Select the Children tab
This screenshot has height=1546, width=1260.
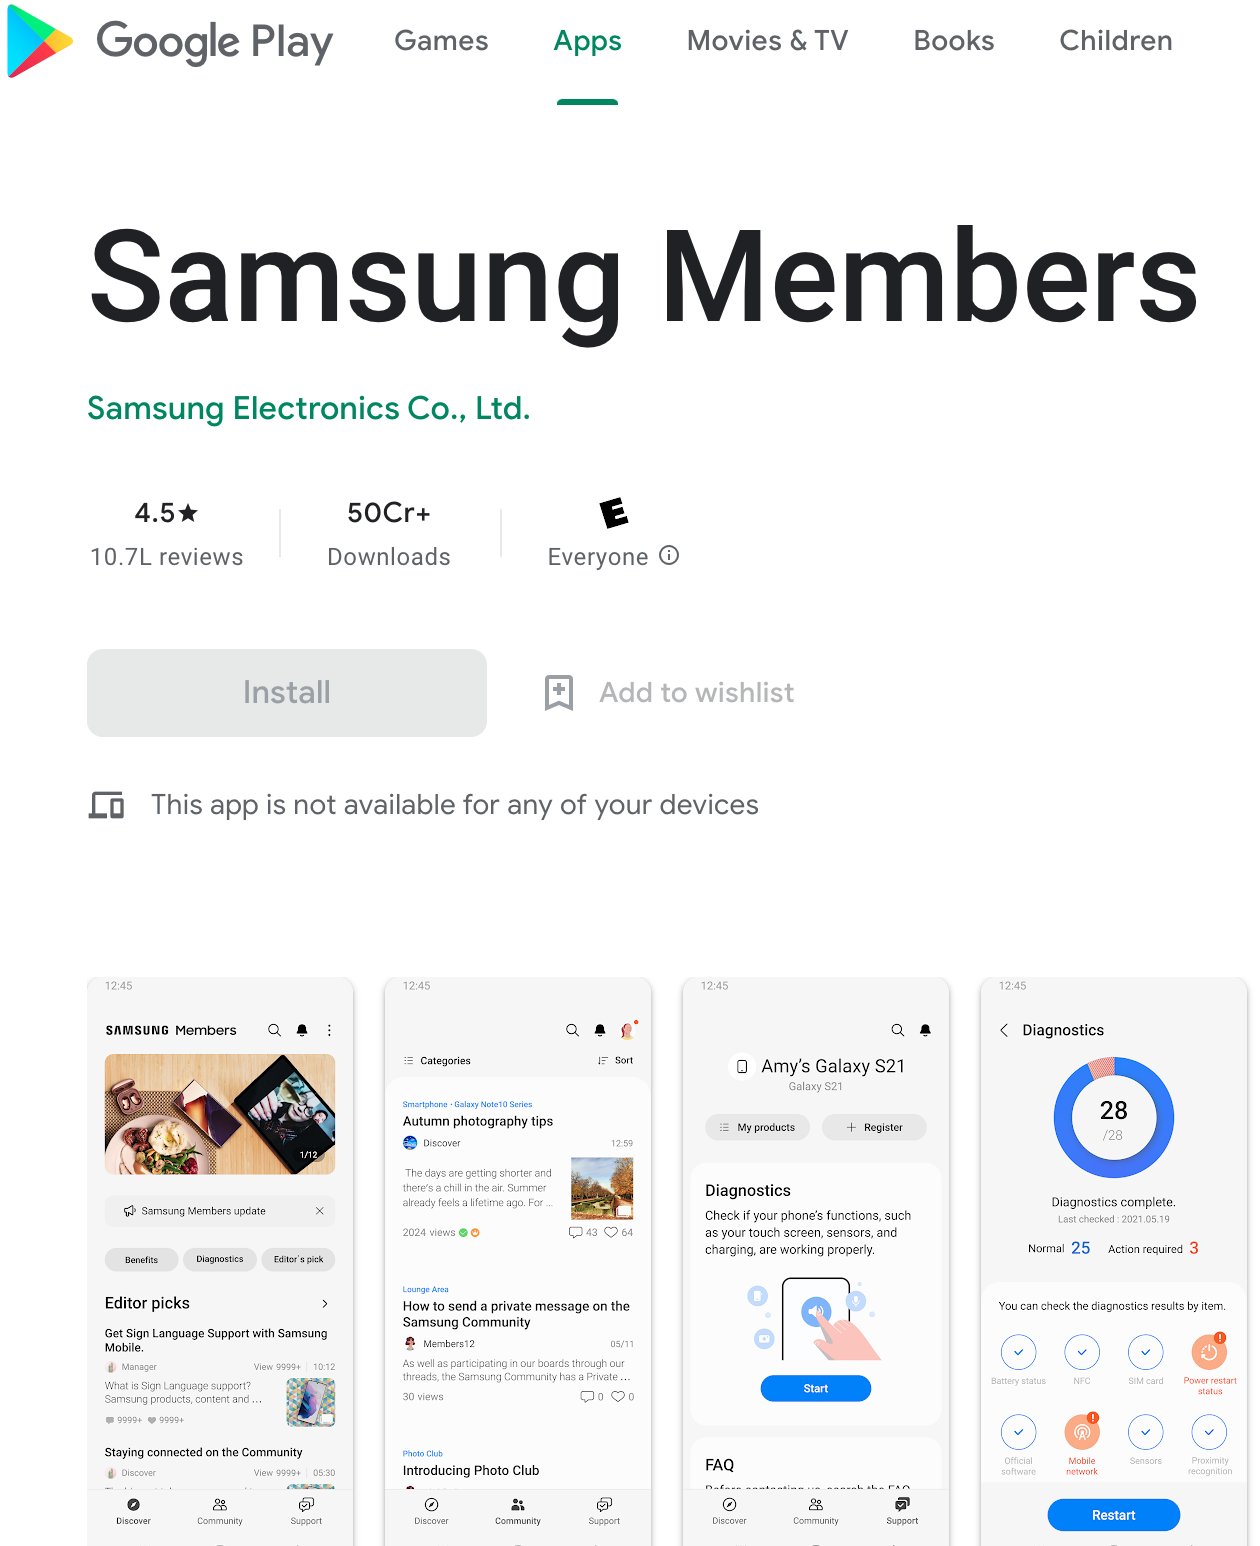[1116, 41]
